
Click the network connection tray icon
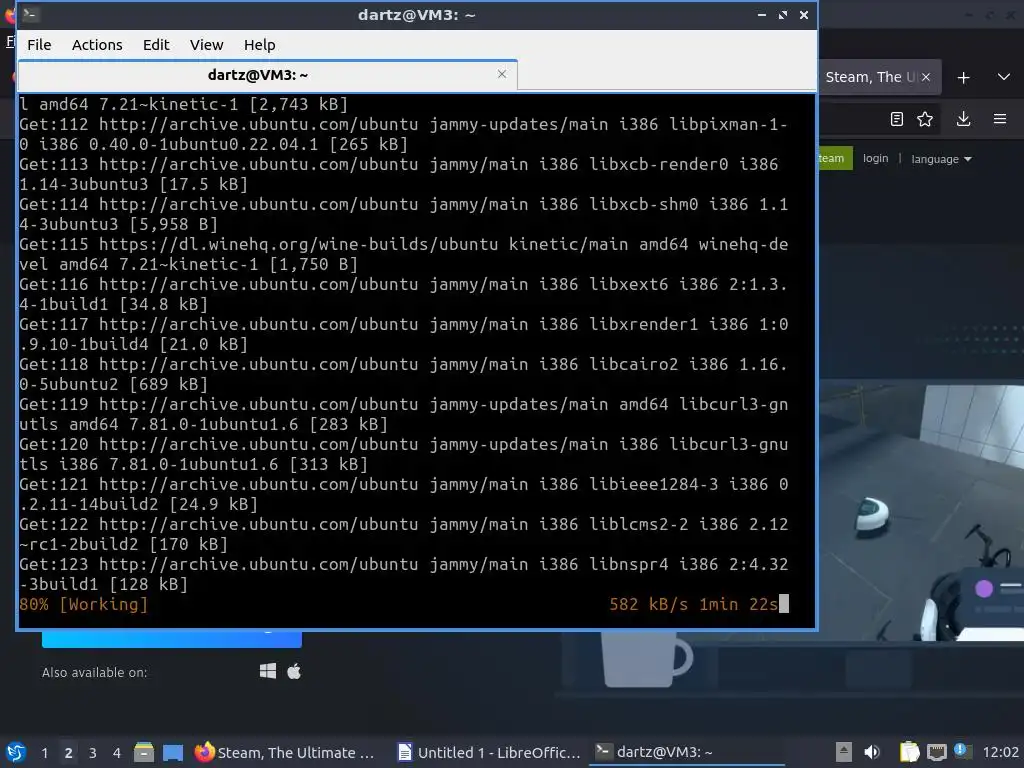(x=936, y=752)
